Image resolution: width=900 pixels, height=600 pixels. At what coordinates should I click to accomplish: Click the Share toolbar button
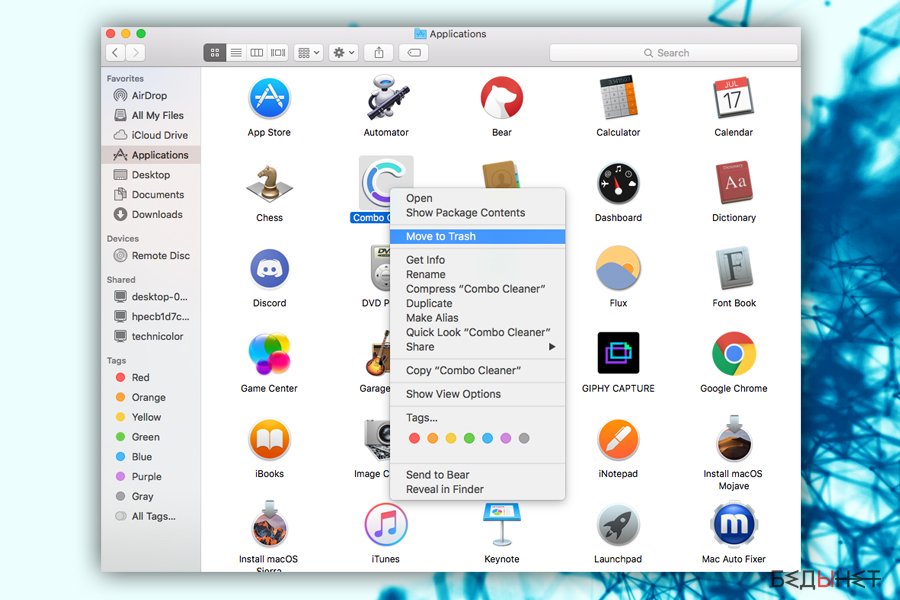coord(379,53)
